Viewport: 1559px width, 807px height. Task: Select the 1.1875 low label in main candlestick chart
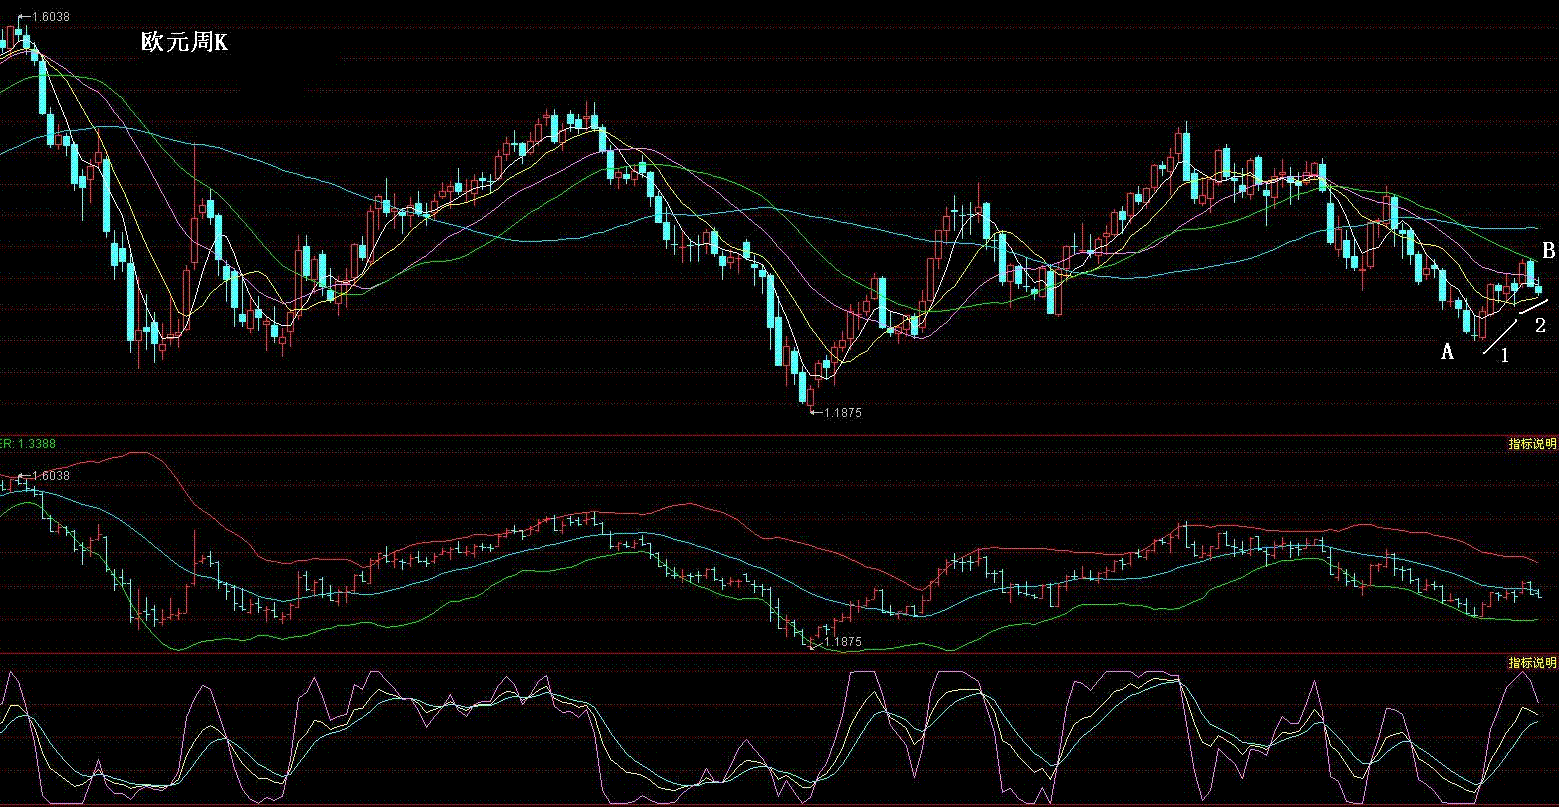(842, 412)
